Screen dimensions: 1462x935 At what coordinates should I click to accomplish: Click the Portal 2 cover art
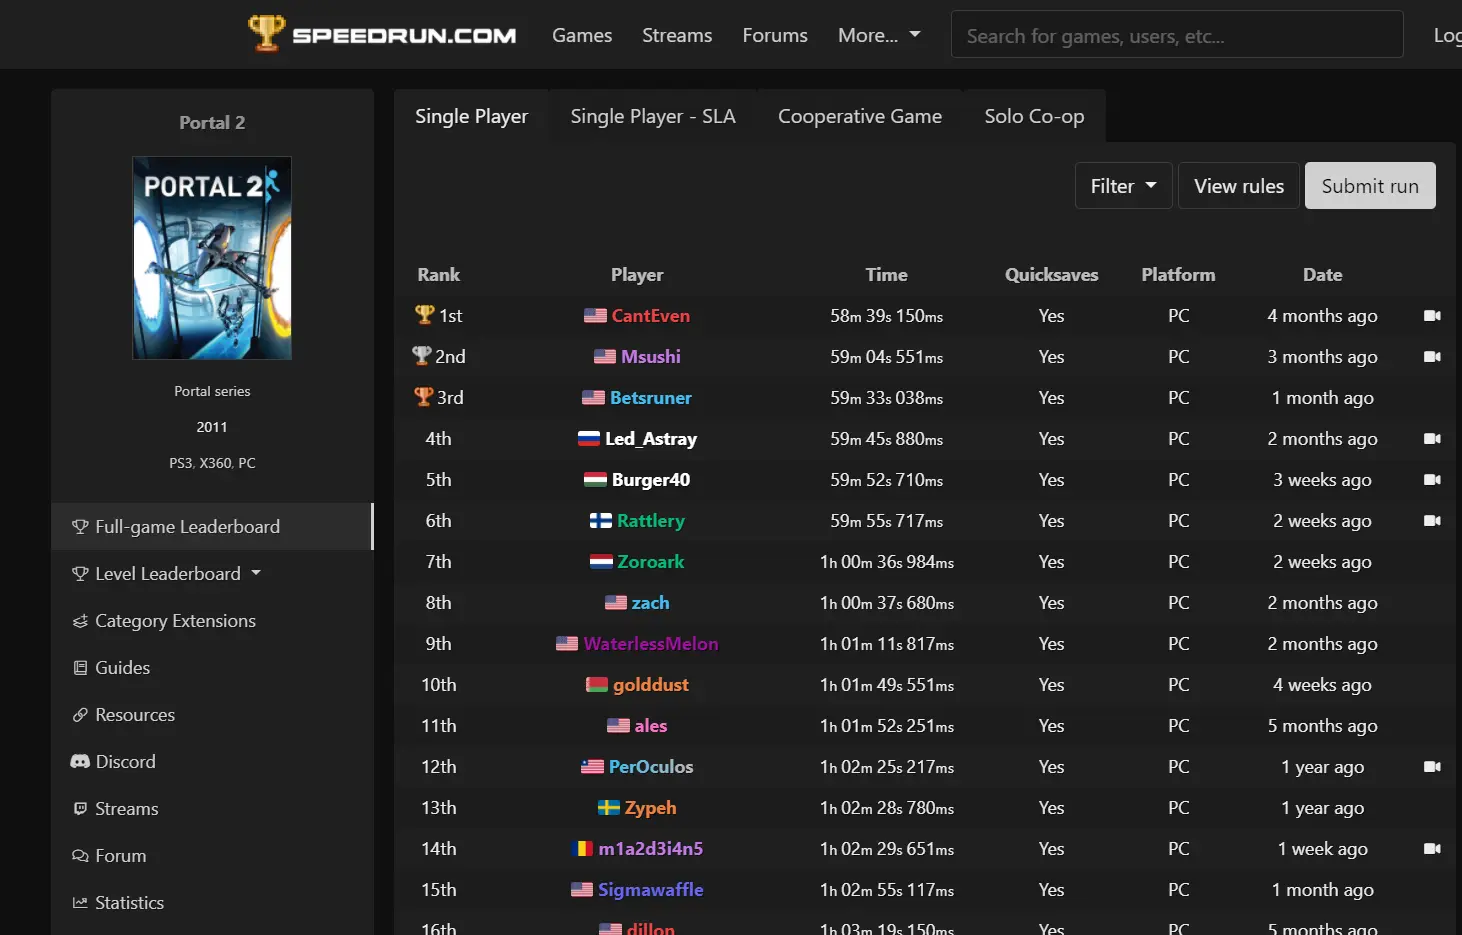coord(211,258)
